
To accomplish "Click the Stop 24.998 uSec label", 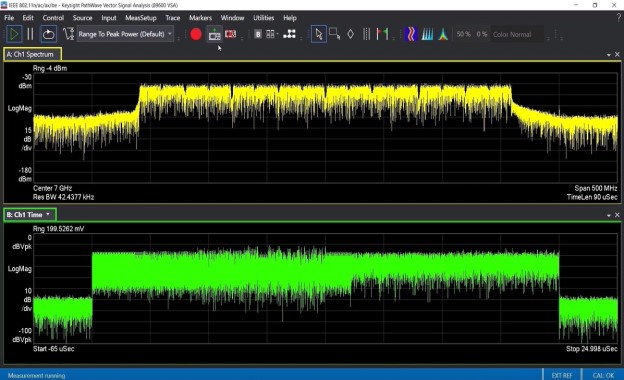I will 591,349.
